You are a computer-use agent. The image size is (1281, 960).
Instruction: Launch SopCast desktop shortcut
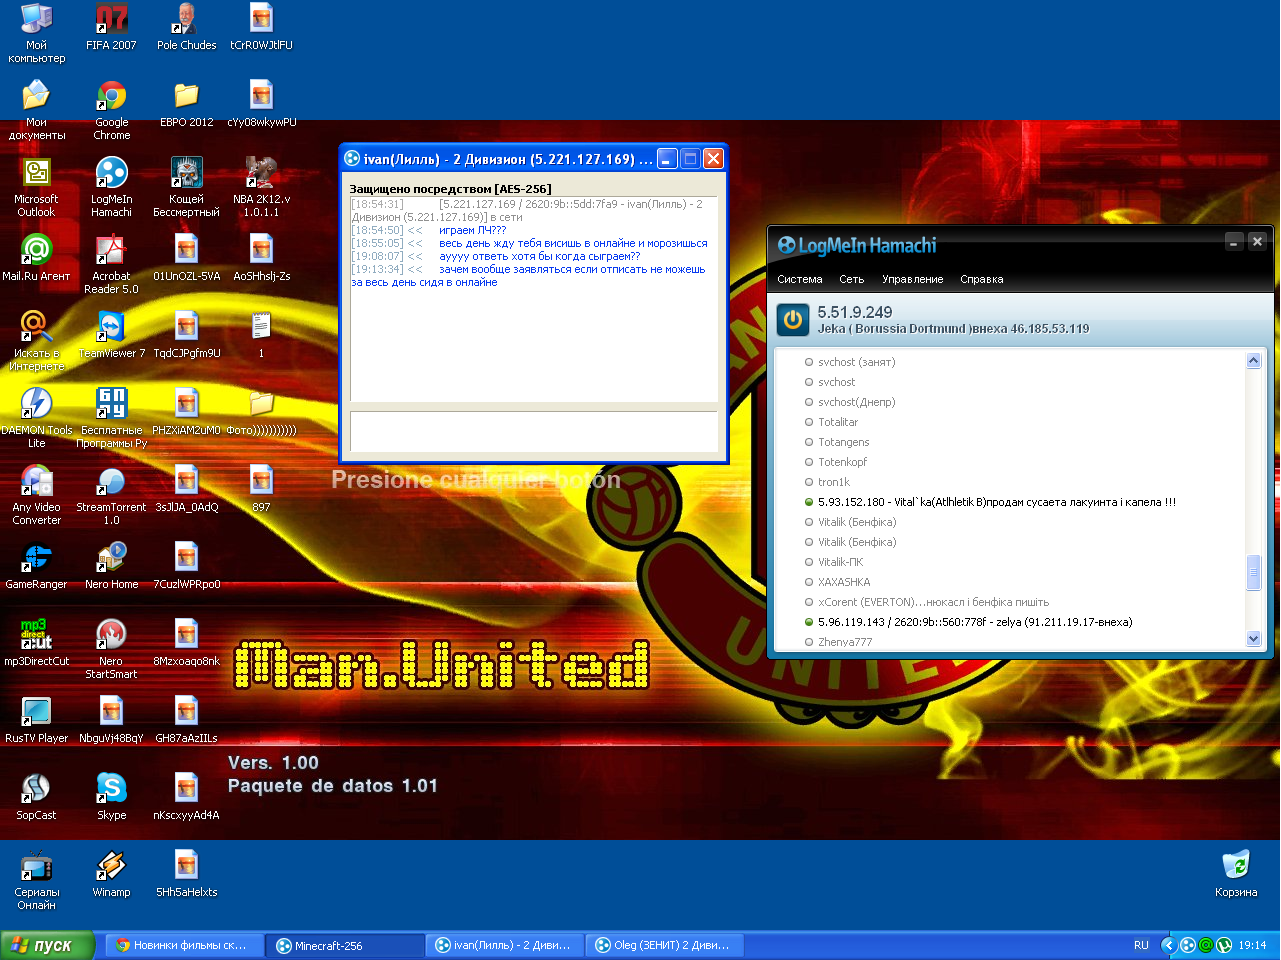36,797
